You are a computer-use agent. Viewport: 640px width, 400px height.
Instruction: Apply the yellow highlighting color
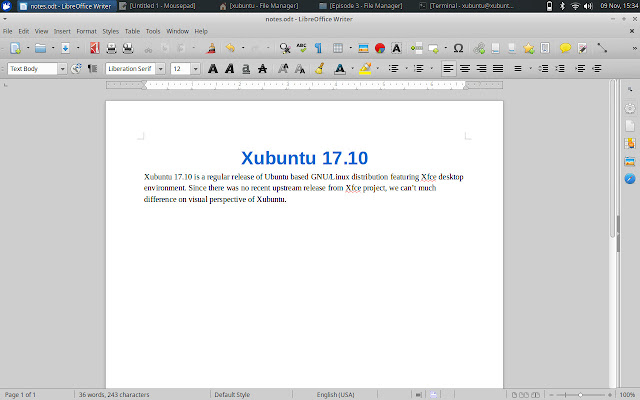tap(365, 69)
